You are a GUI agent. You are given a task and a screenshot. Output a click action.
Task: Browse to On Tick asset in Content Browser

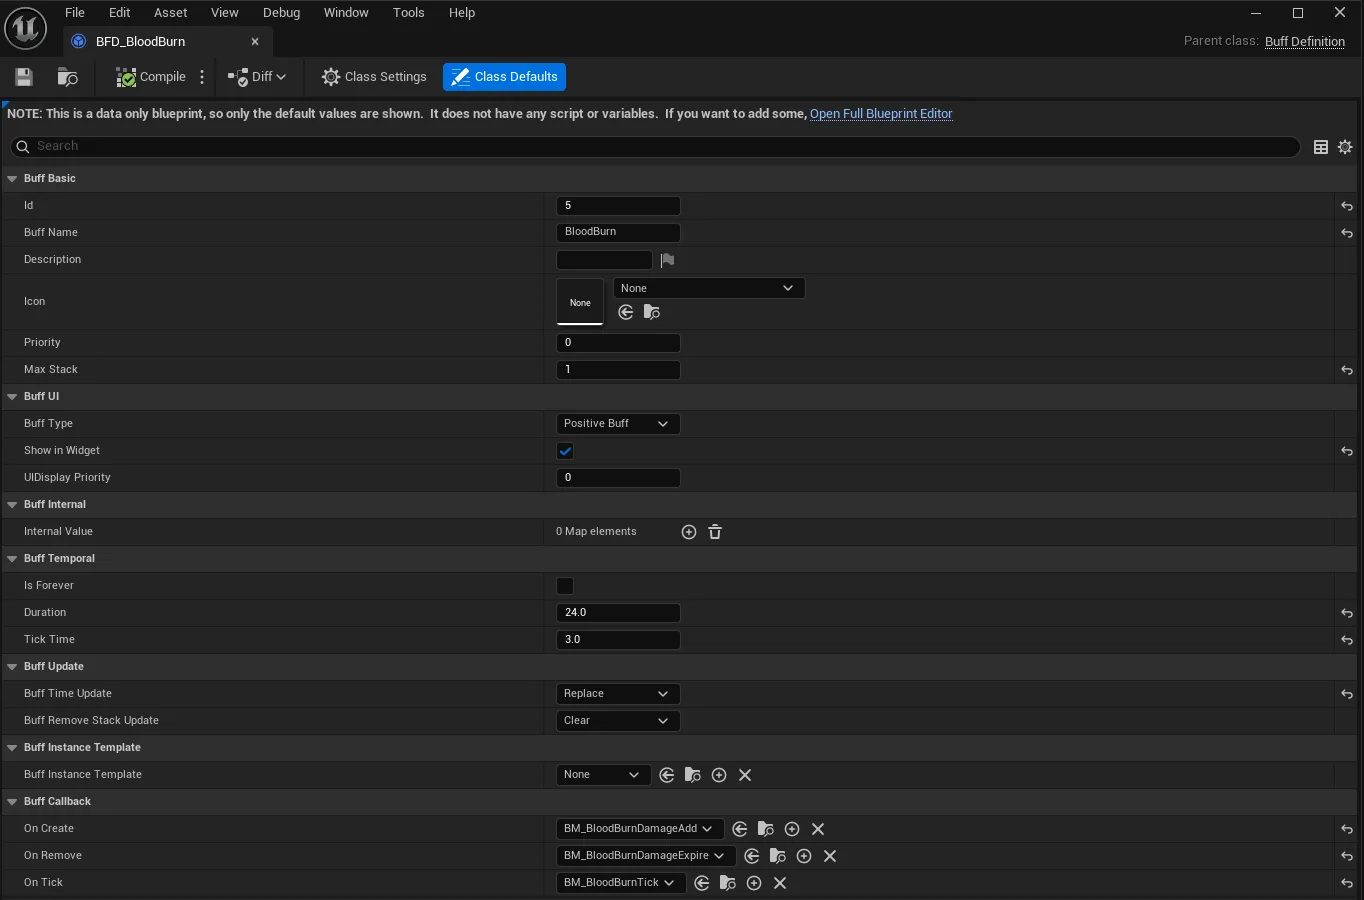pyautogui.click(x=728, y=883)
